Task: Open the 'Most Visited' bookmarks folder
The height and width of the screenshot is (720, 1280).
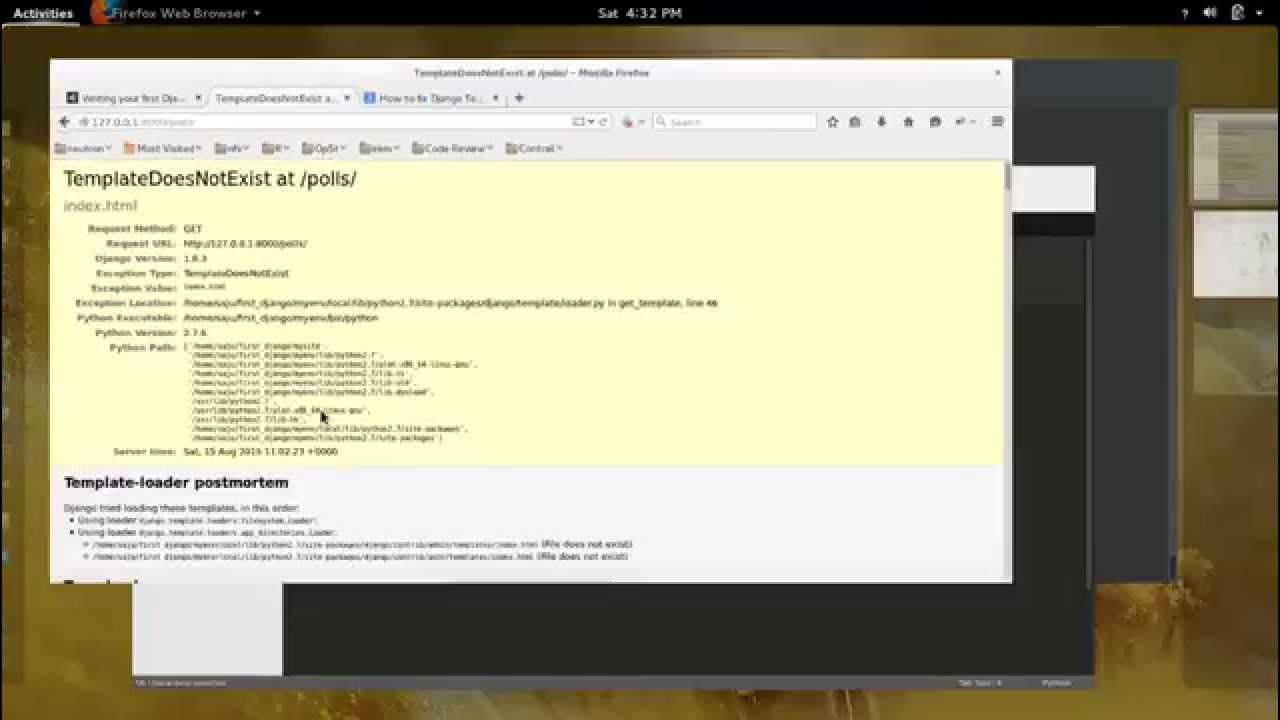Action: click(163, 148)
